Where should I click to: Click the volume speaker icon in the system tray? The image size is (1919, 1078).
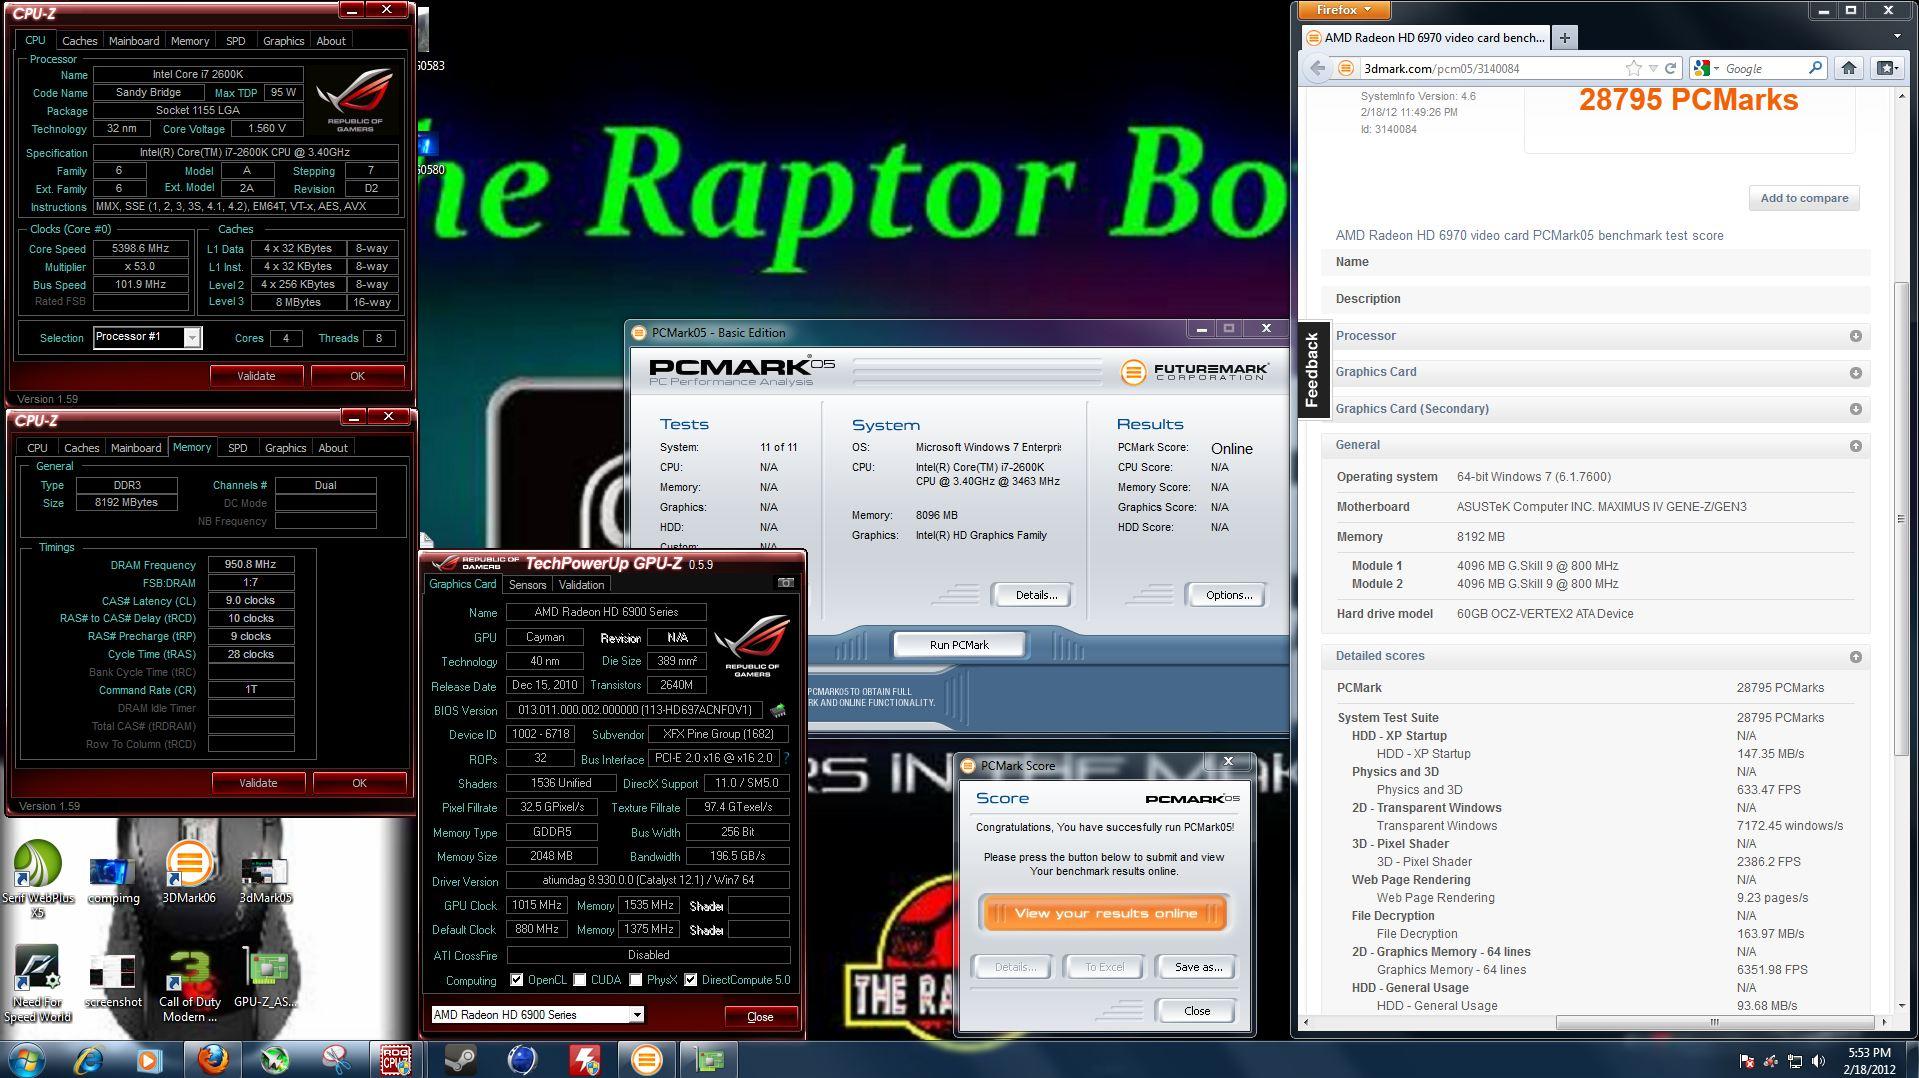tap(1818, 1061)
